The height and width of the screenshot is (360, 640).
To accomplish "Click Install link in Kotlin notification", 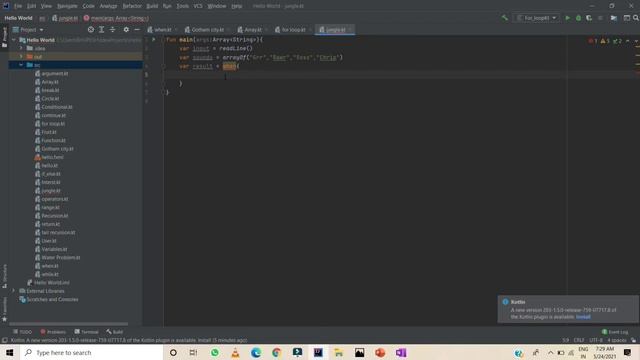I will (583, 317).
